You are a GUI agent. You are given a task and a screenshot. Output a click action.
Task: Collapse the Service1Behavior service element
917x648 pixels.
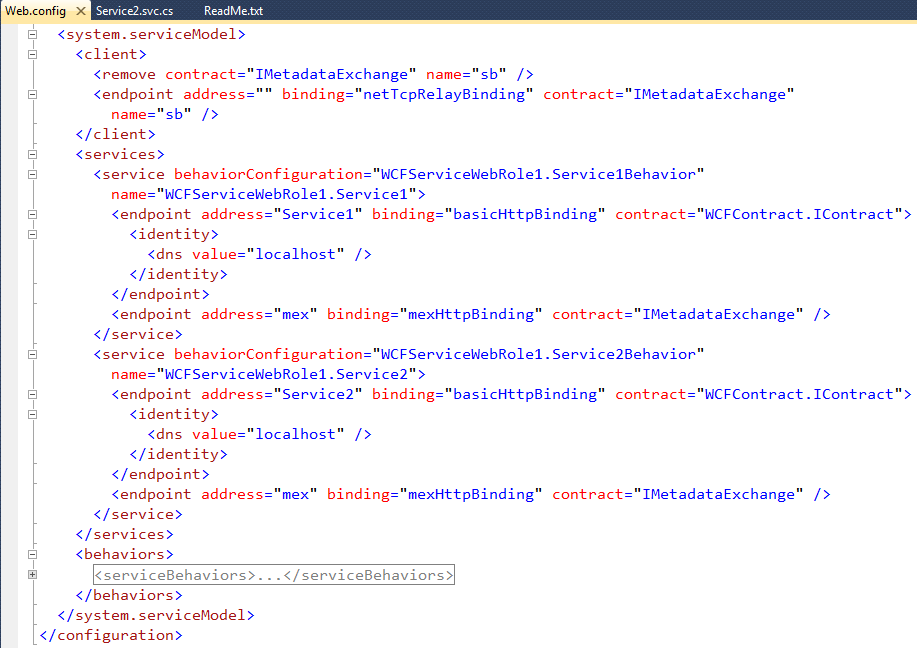(33, 174)
